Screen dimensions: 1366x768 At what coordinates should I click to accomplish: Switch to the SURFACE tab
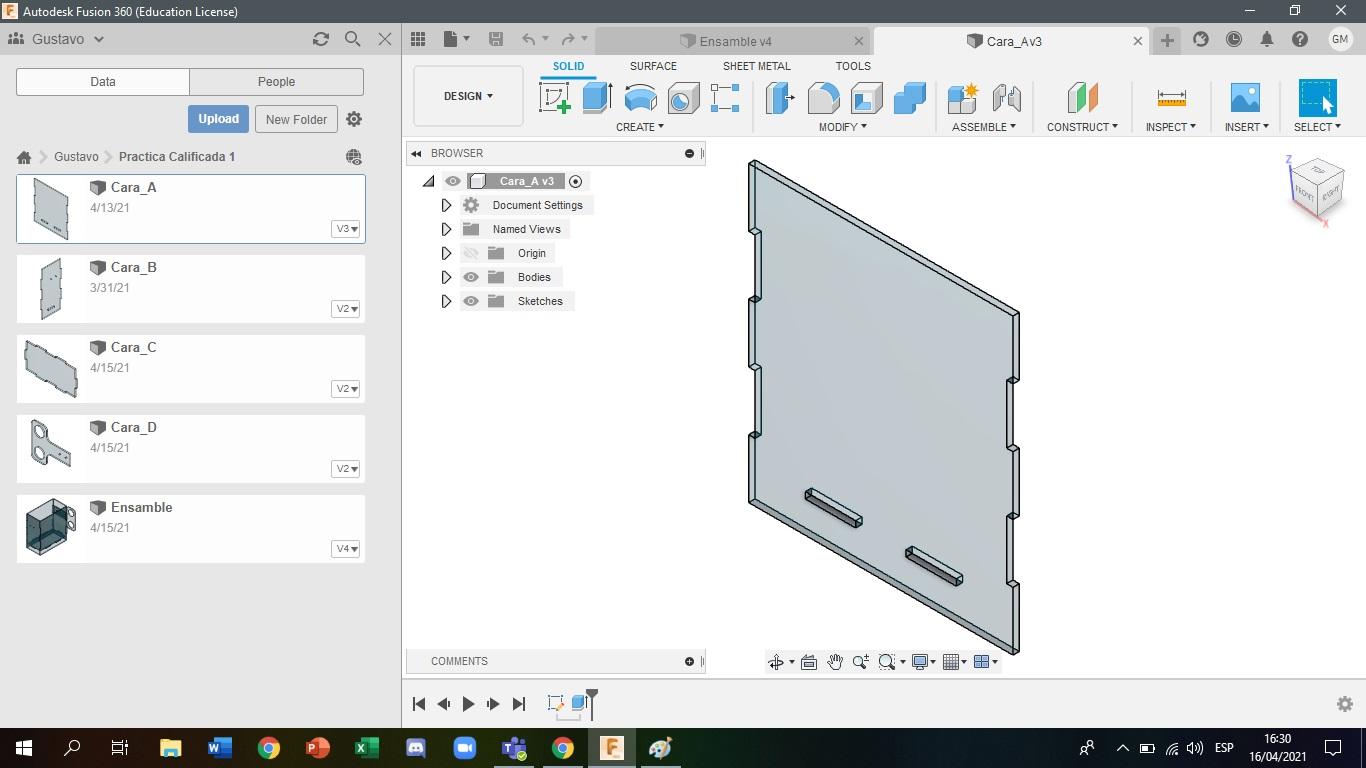point(653,66)
